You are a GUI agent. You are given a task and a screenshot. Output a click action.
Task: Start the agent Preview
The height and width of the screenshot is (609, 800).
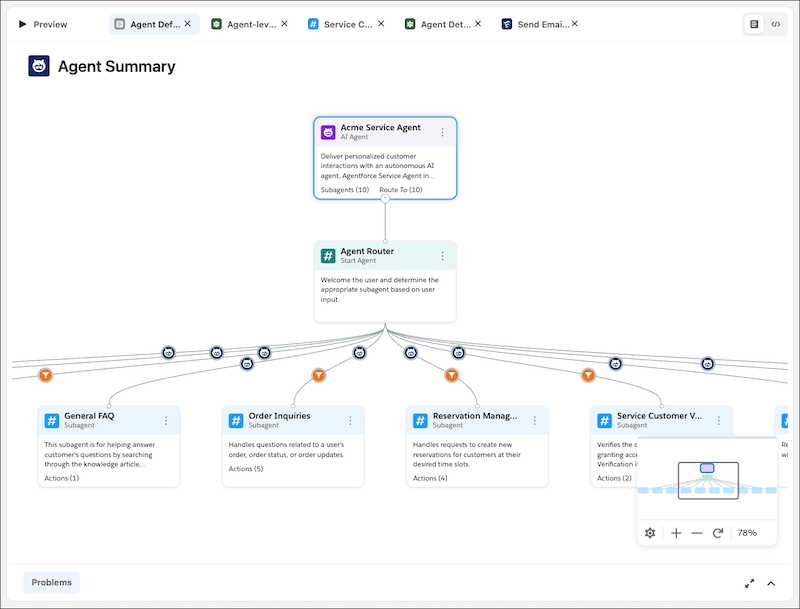pyautogui.click(x=43, y=24)
